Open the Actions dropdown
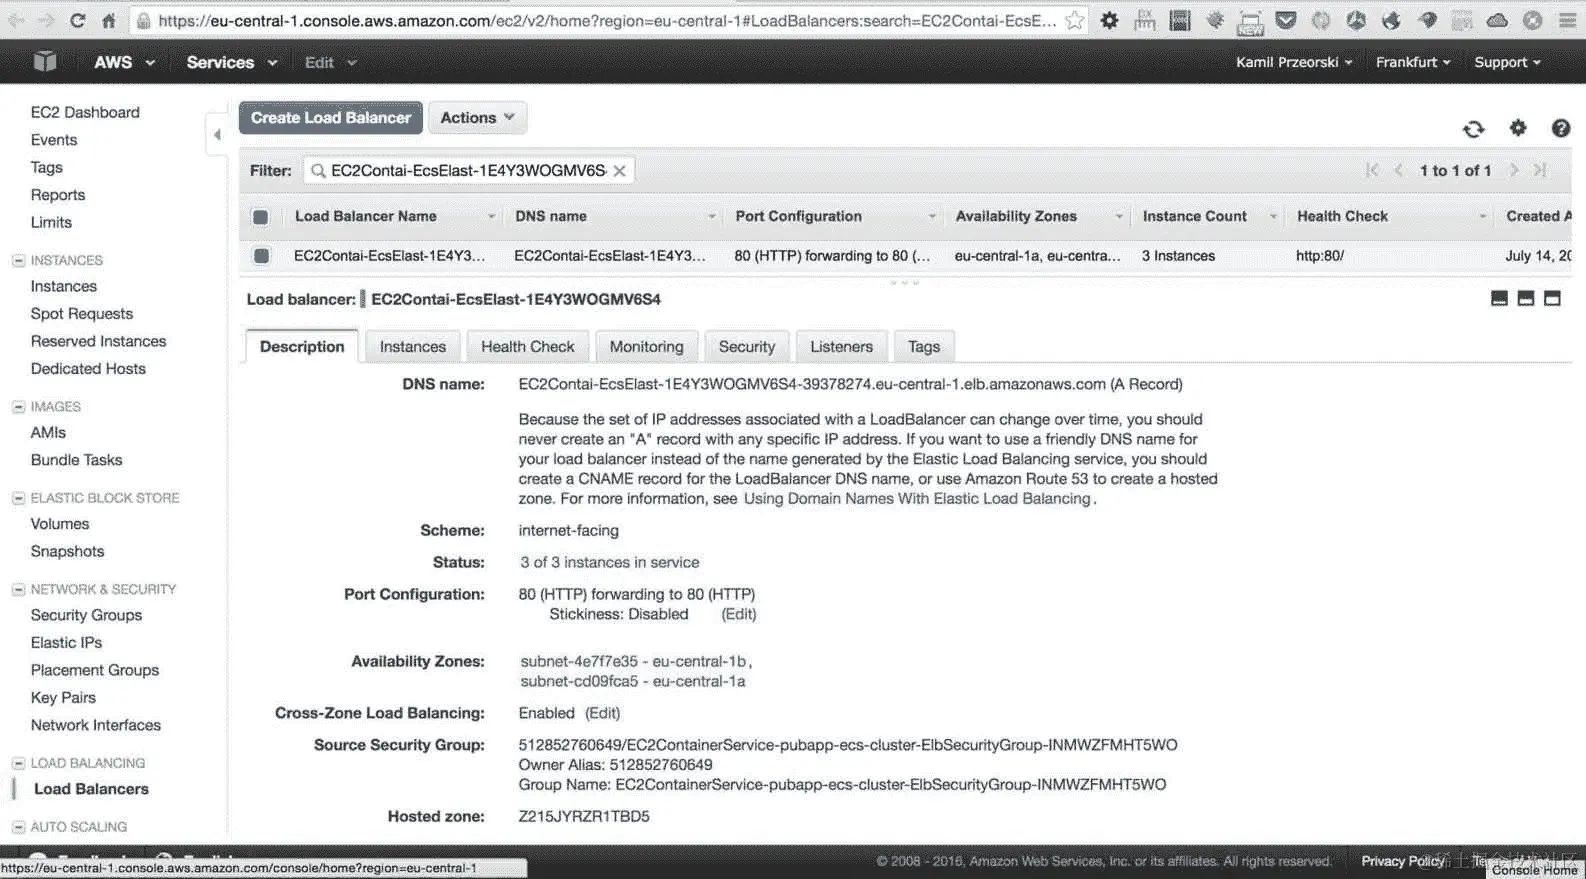1586x879 pixels. point(477,118)
